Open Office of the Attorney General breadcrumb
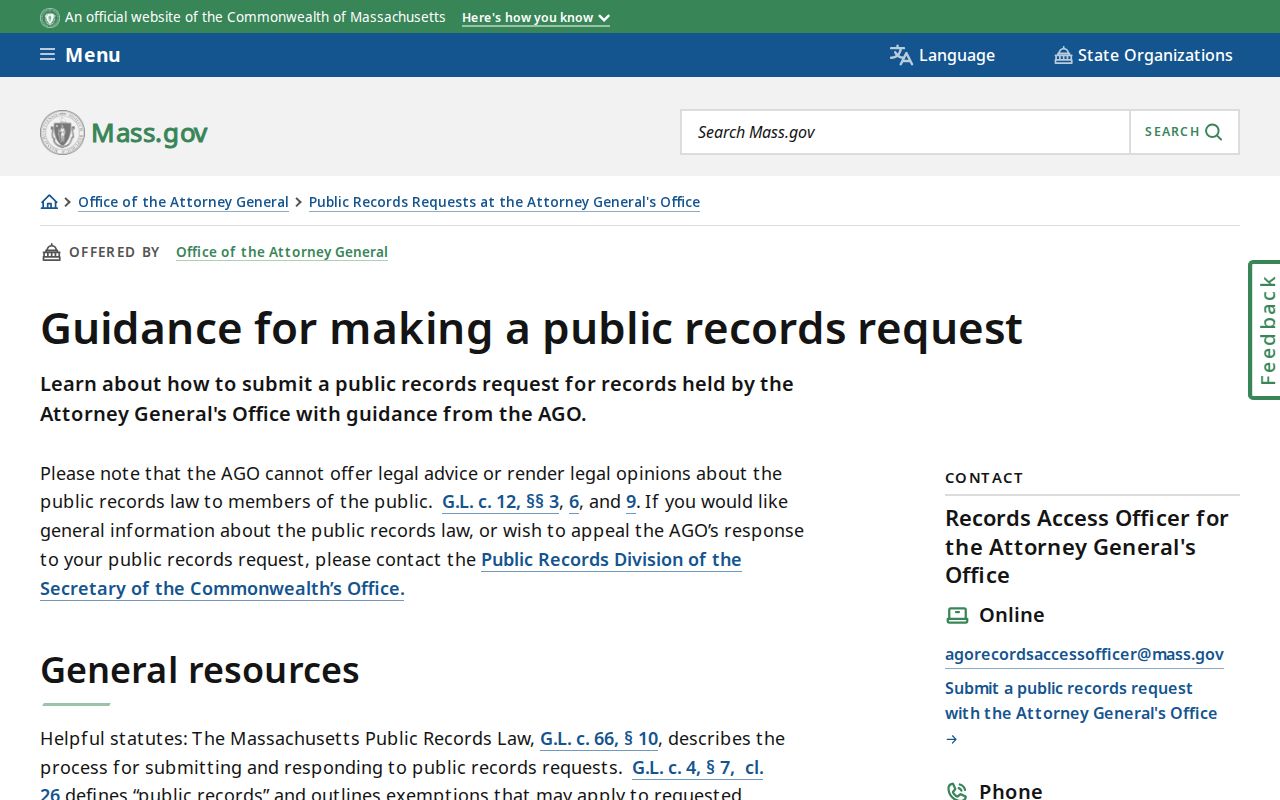This screenshot has height=800, width=1280. click(183, 202)
